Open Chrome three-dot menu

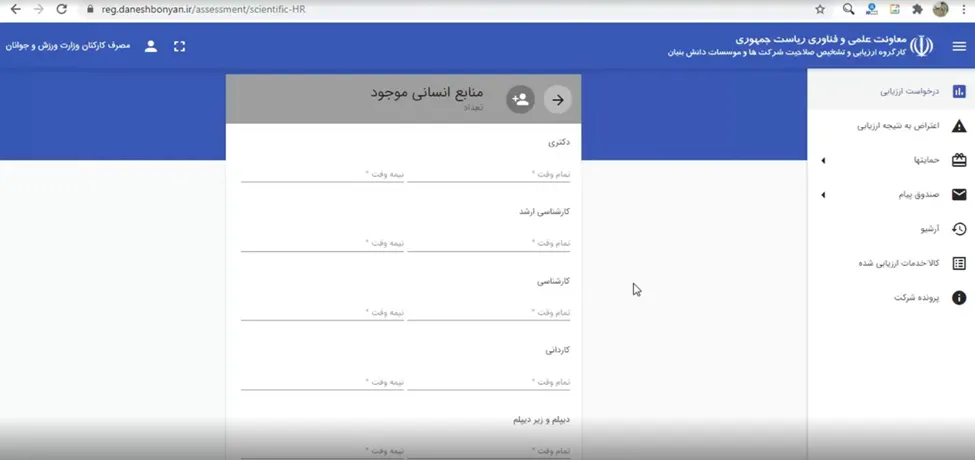pos(964,9)
